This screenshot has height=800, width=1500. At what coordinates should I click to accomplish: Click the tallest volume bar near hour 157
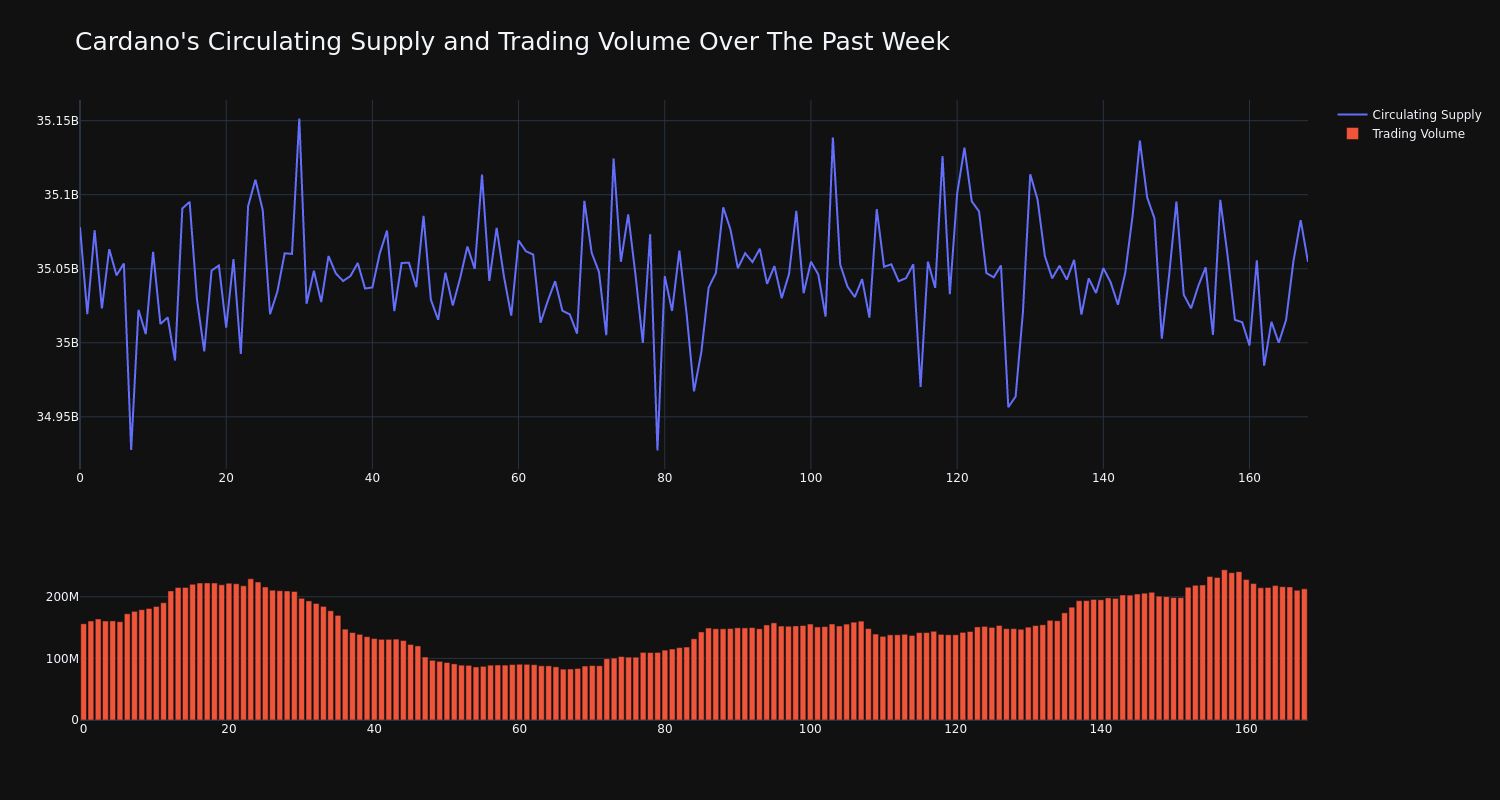1224,645
